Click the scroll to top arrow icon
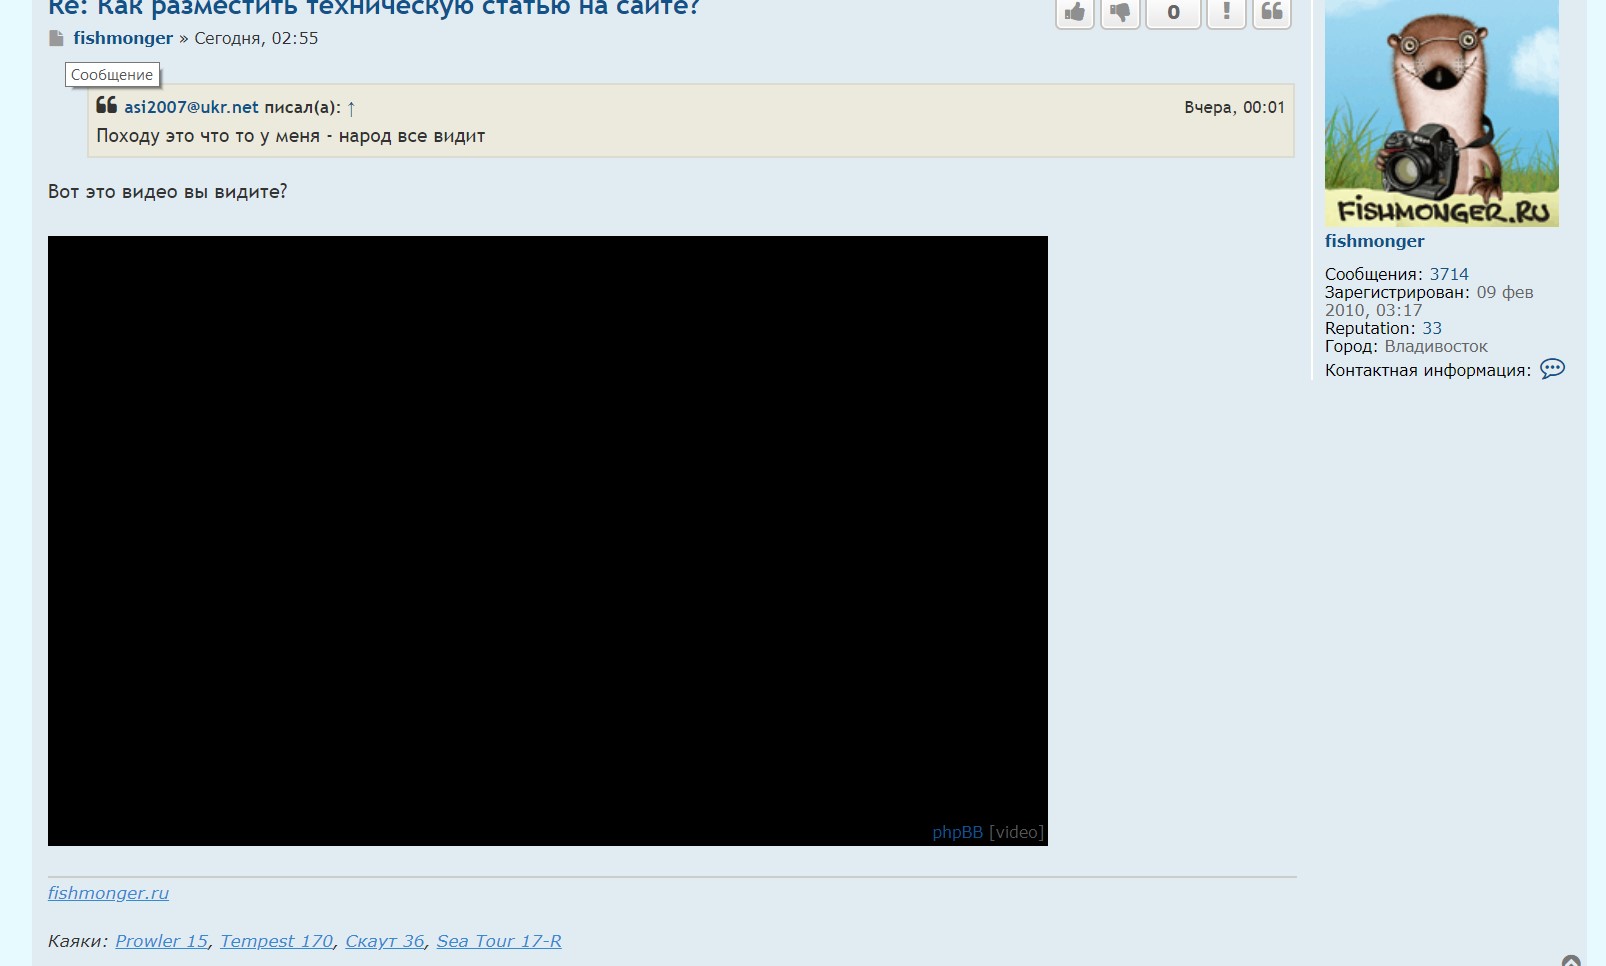 click(1571, 961)
